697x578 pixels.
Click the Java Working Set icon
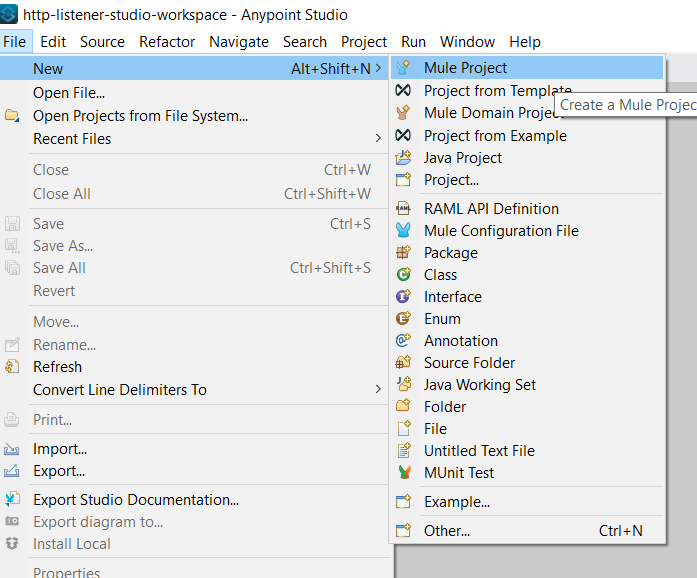coord(404,385)
